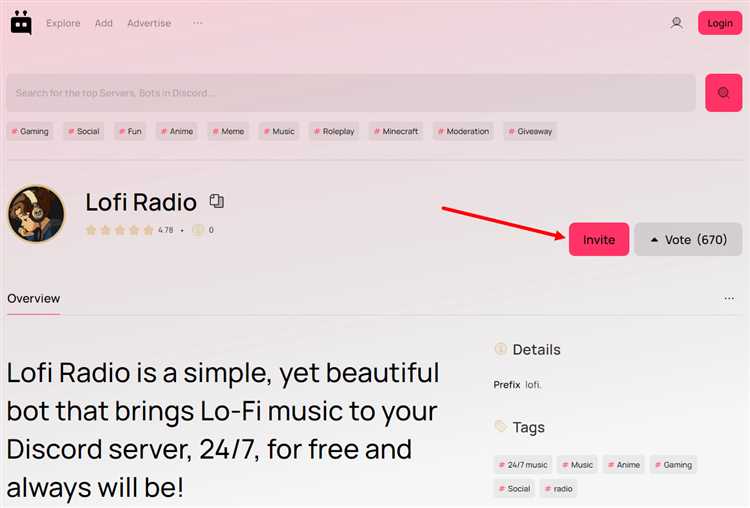Click the Gaming tag in Tags section
This screenshot has width=750, height=508.
pos(673,464)
